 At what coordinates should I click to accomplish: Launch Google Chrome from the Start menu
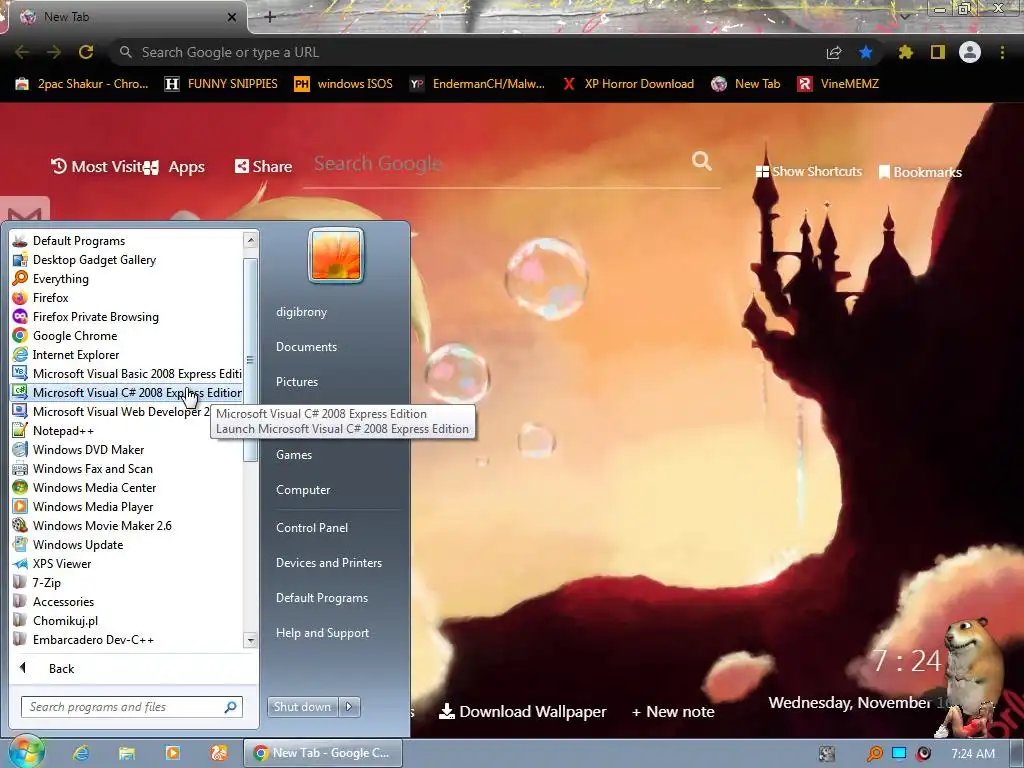click(127, 336)
